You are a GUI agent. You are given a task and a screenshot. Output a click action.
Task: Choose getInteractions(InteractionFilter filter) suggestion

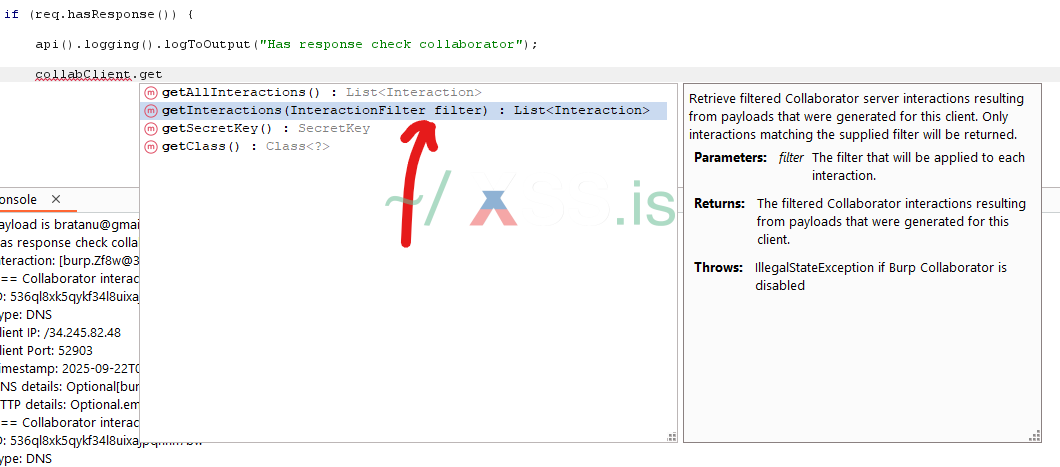tap(403, 111)
